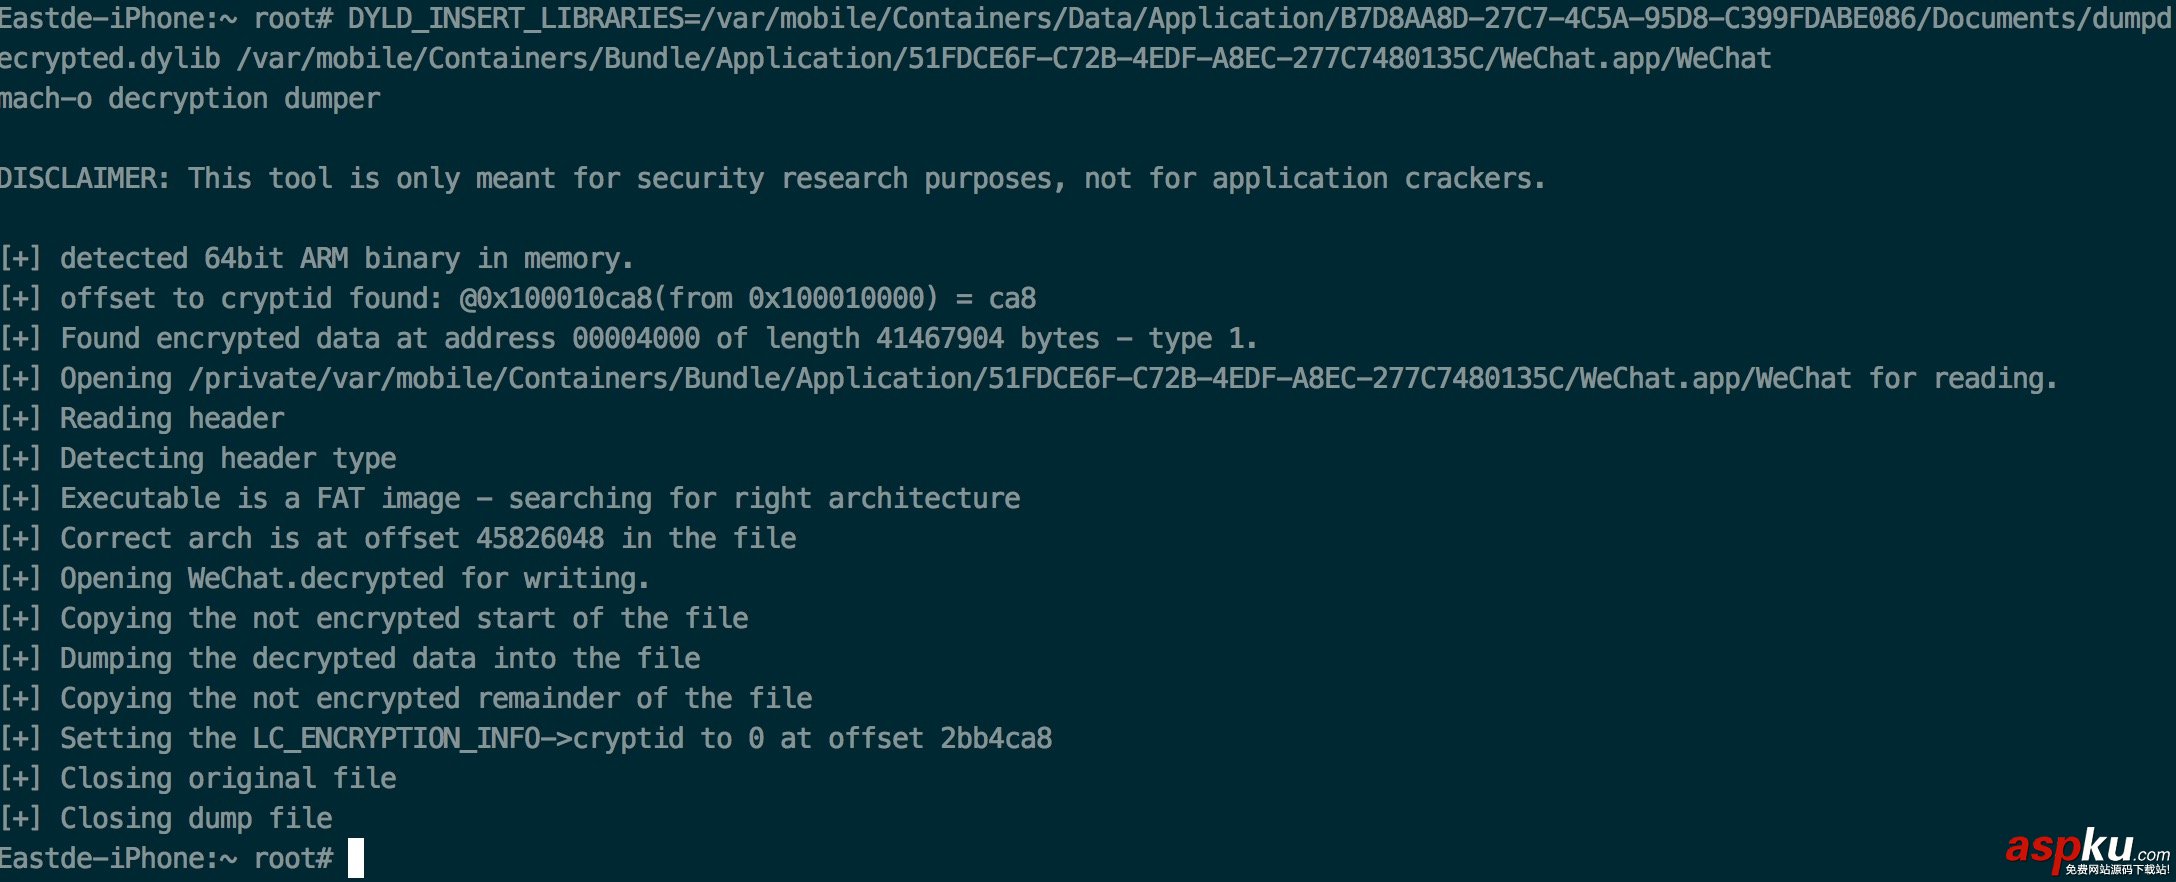
Task: Click the 'mach-o decryption dumper' line
Action: [190, 99]
